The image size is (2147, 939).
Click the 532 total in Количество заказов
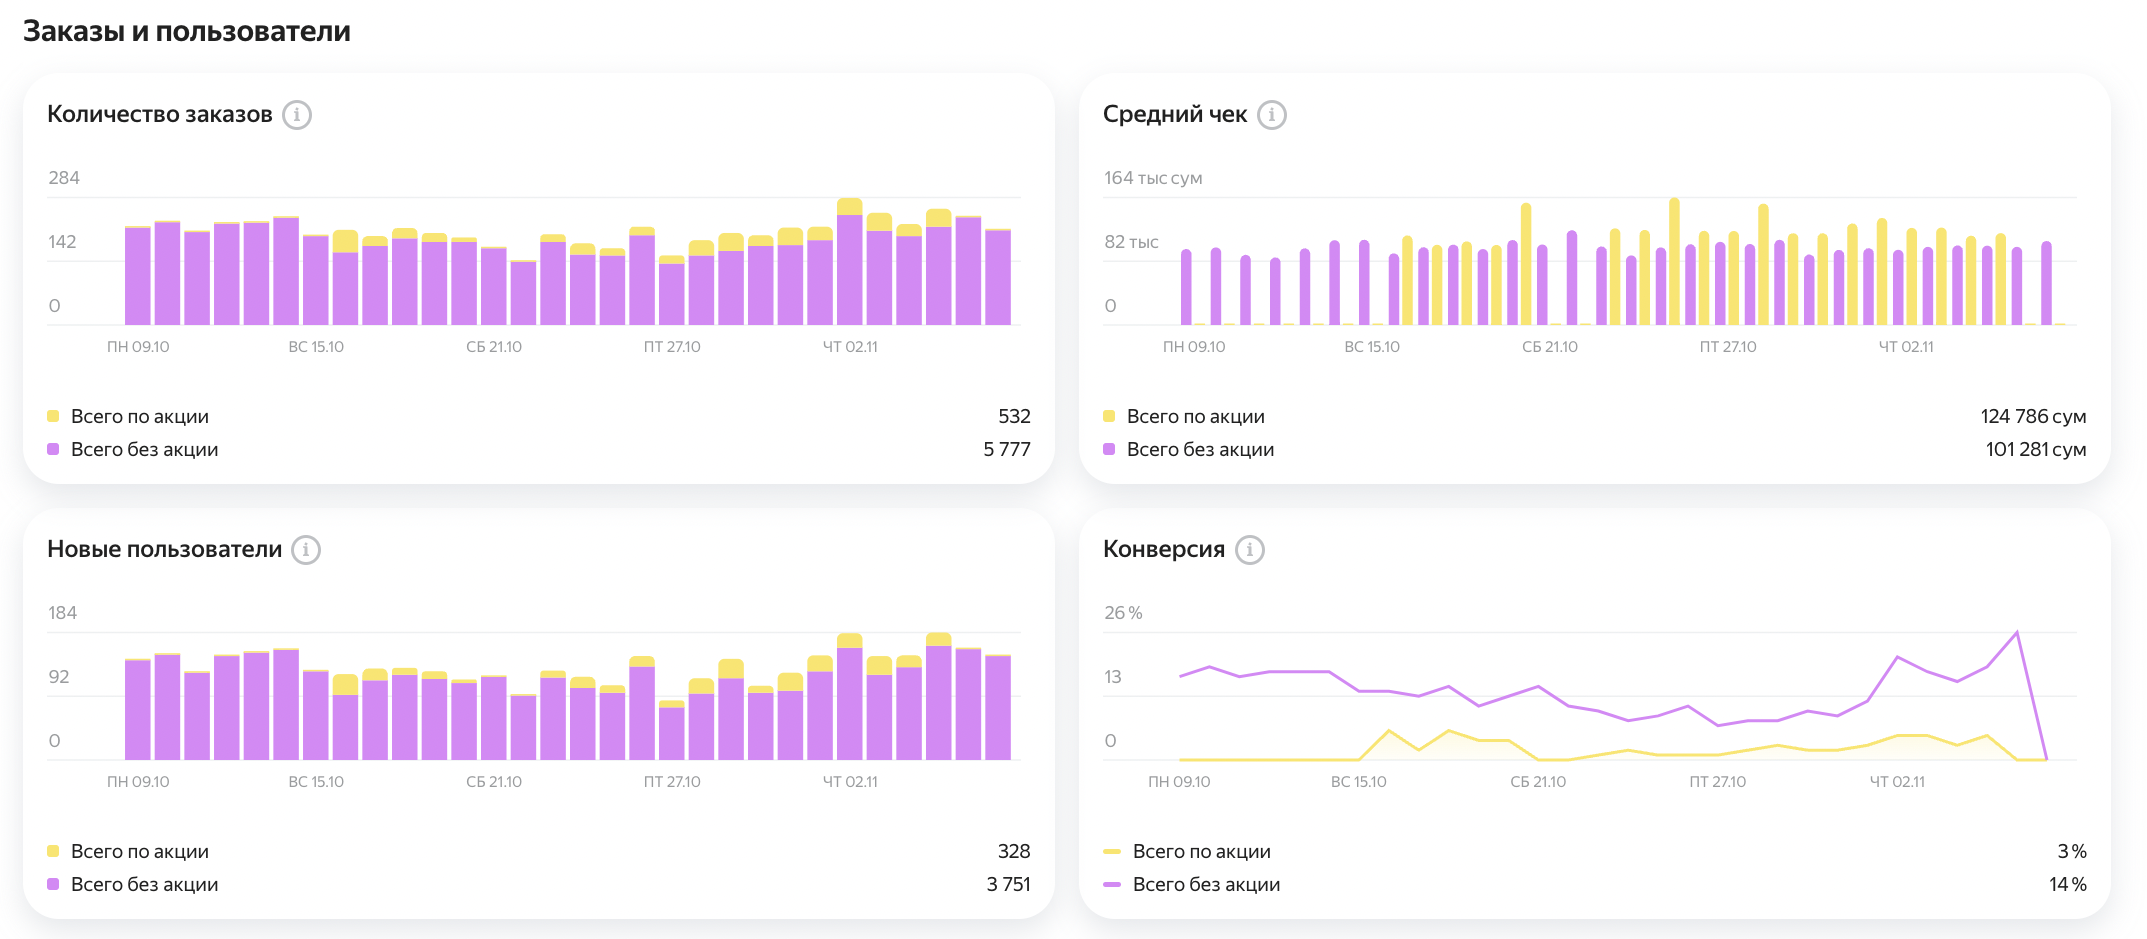1013,416
